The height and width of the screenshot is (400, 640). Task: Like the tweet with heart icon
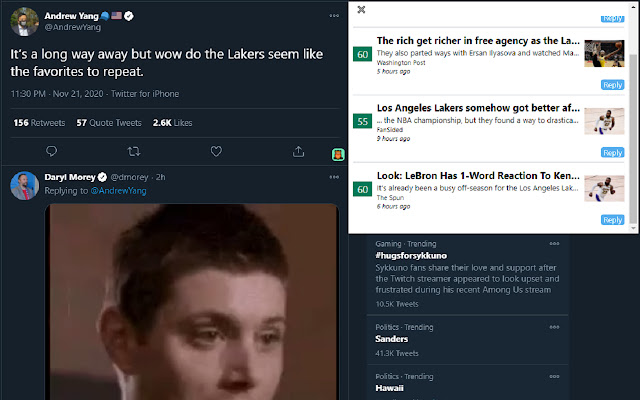tap(216, 151)
